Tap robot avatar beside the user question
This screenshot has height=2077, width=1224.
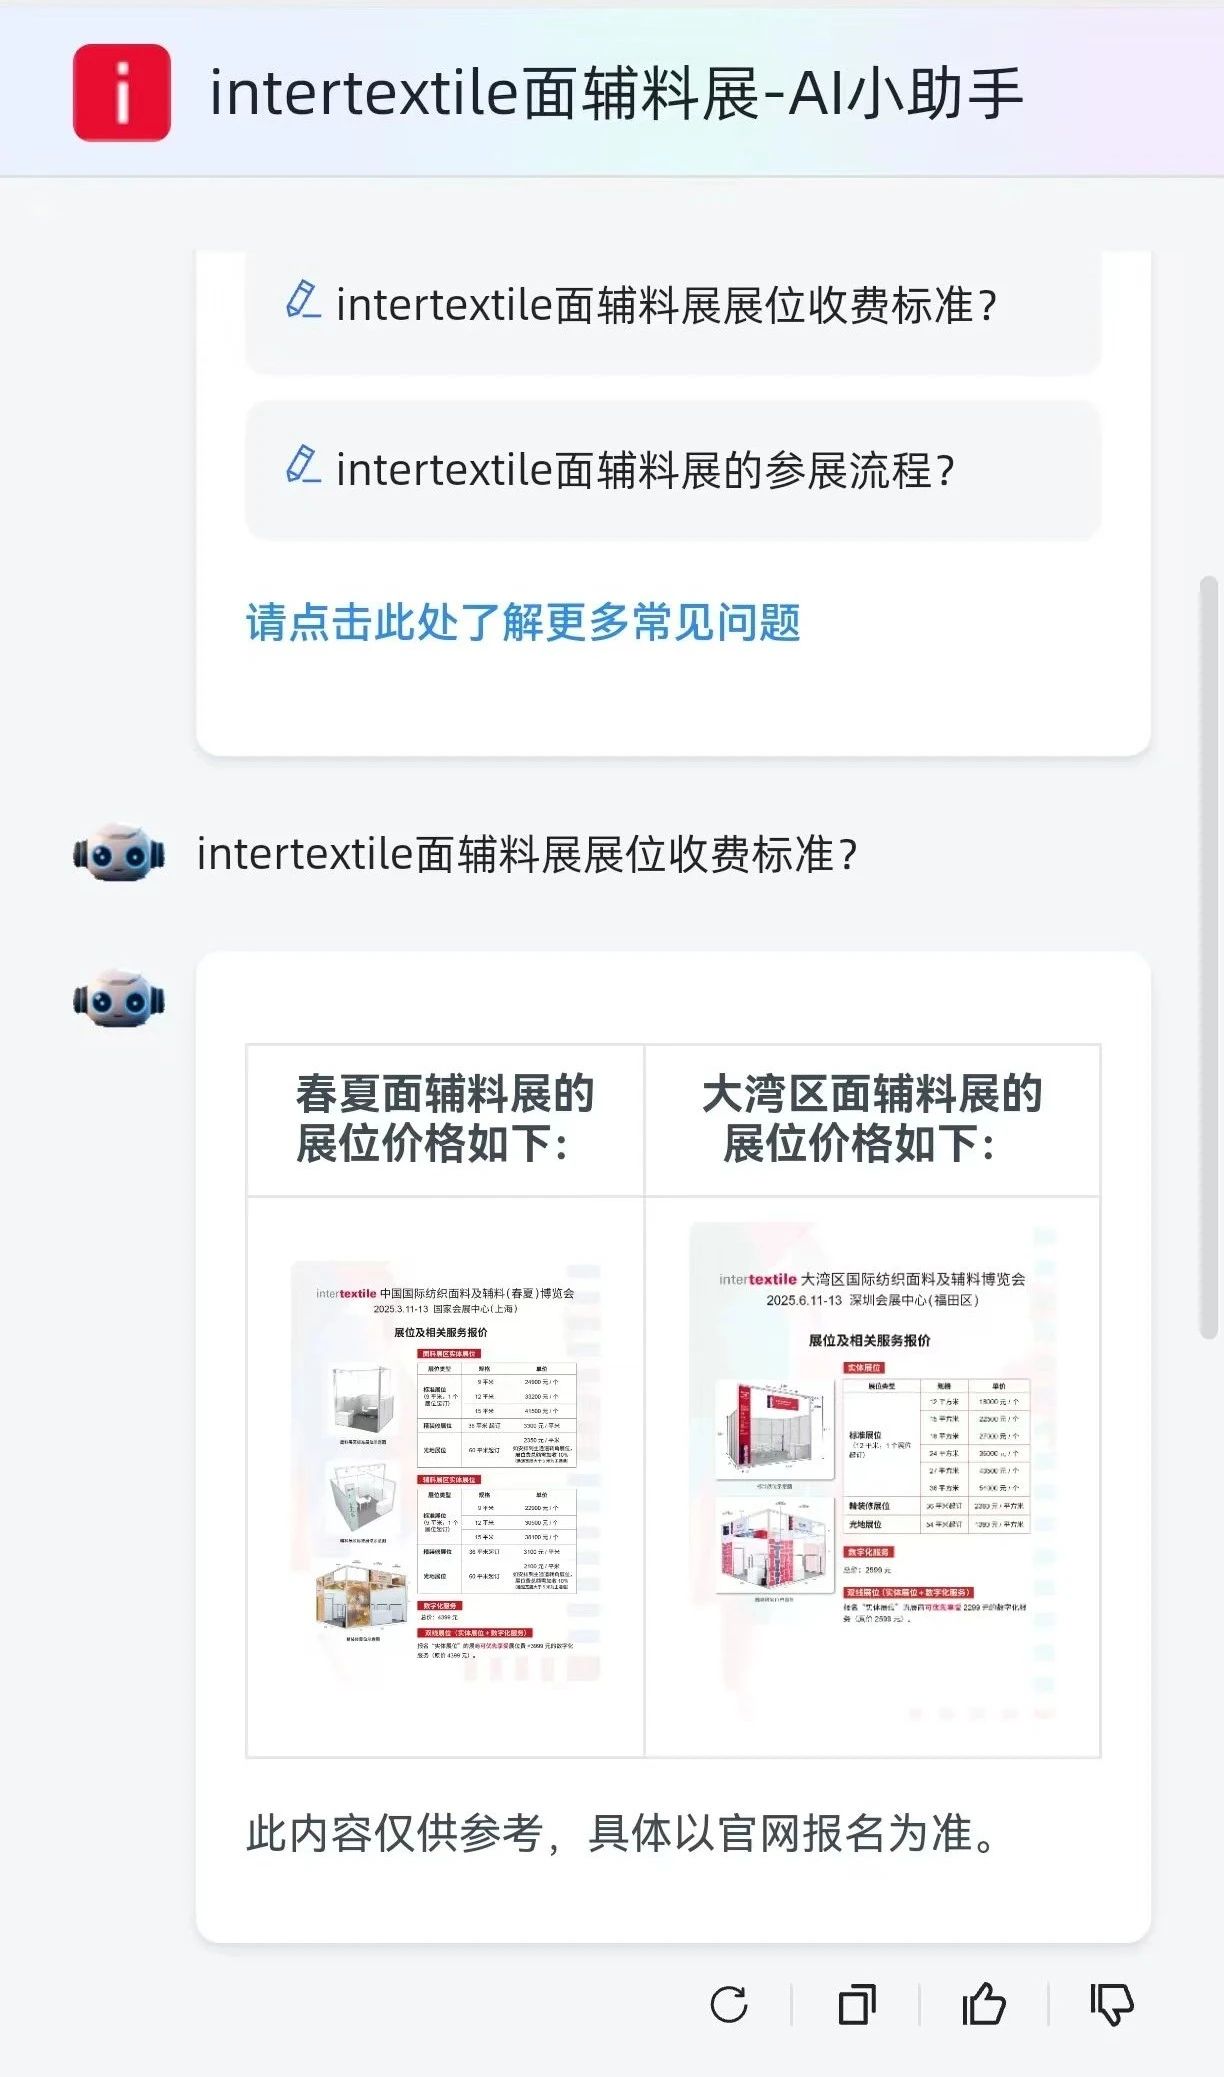pyautogui.click(x=119, y=854)
